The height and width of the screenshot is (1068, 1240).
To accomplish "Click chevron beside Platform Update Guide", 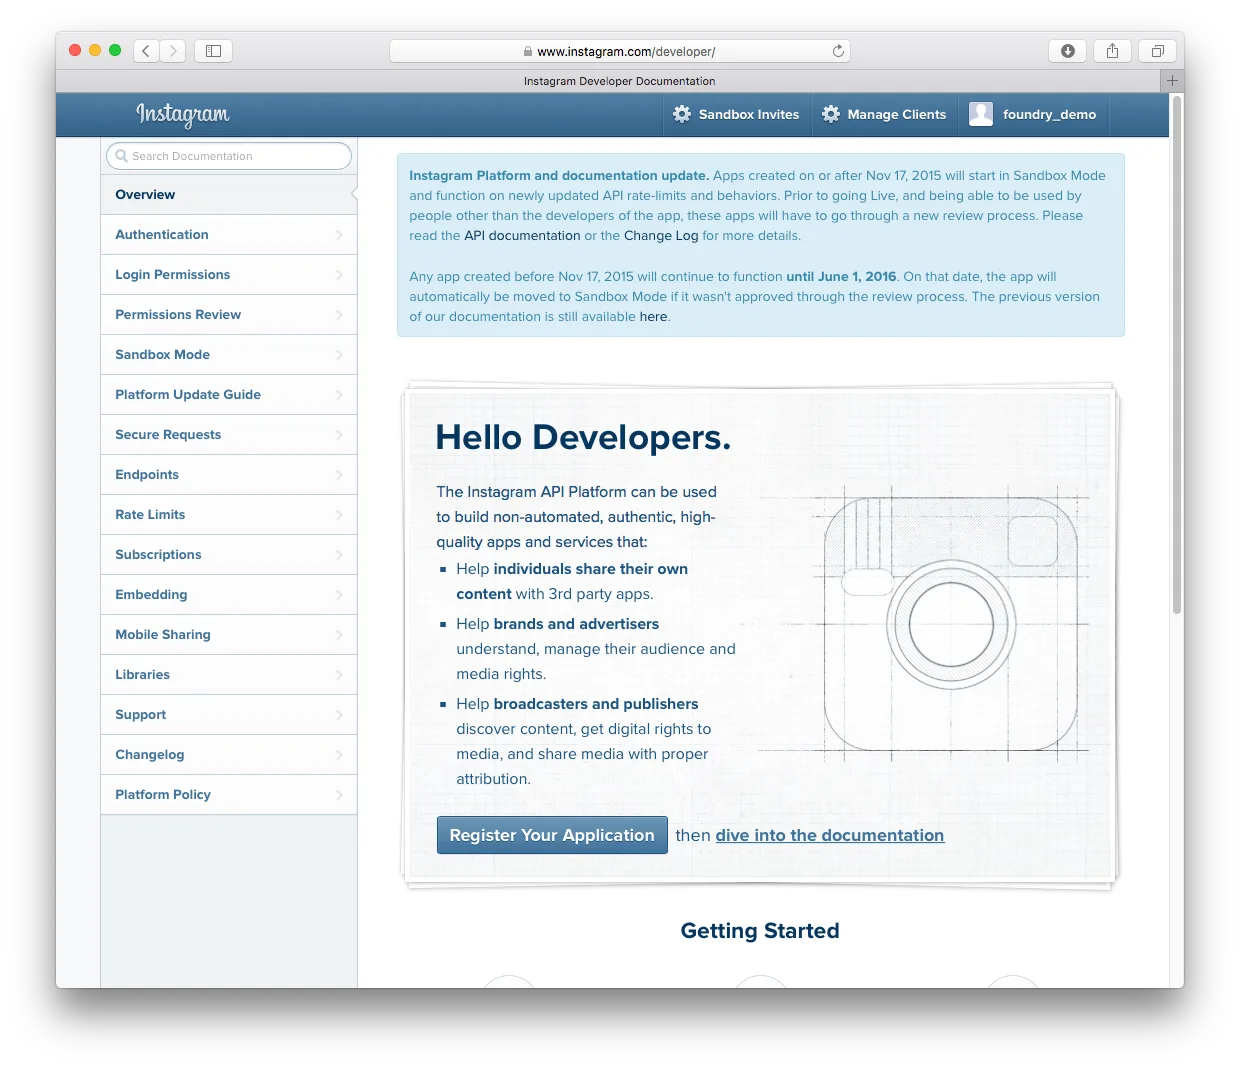I will tap(339, 395).
